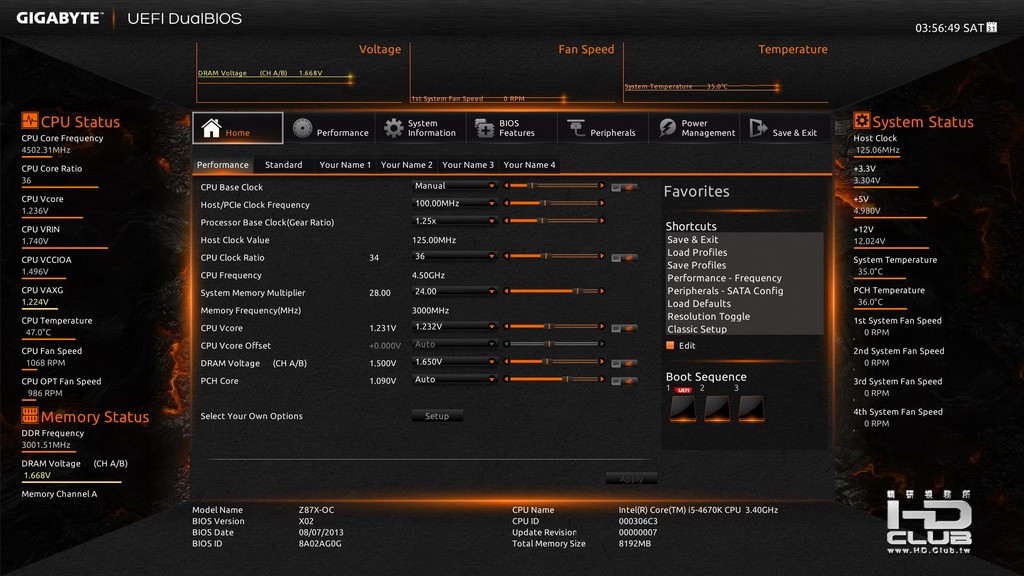1024x576 pixels.
Task: Click the Performance - Frequency shortcut
Action: pos(724,278)
